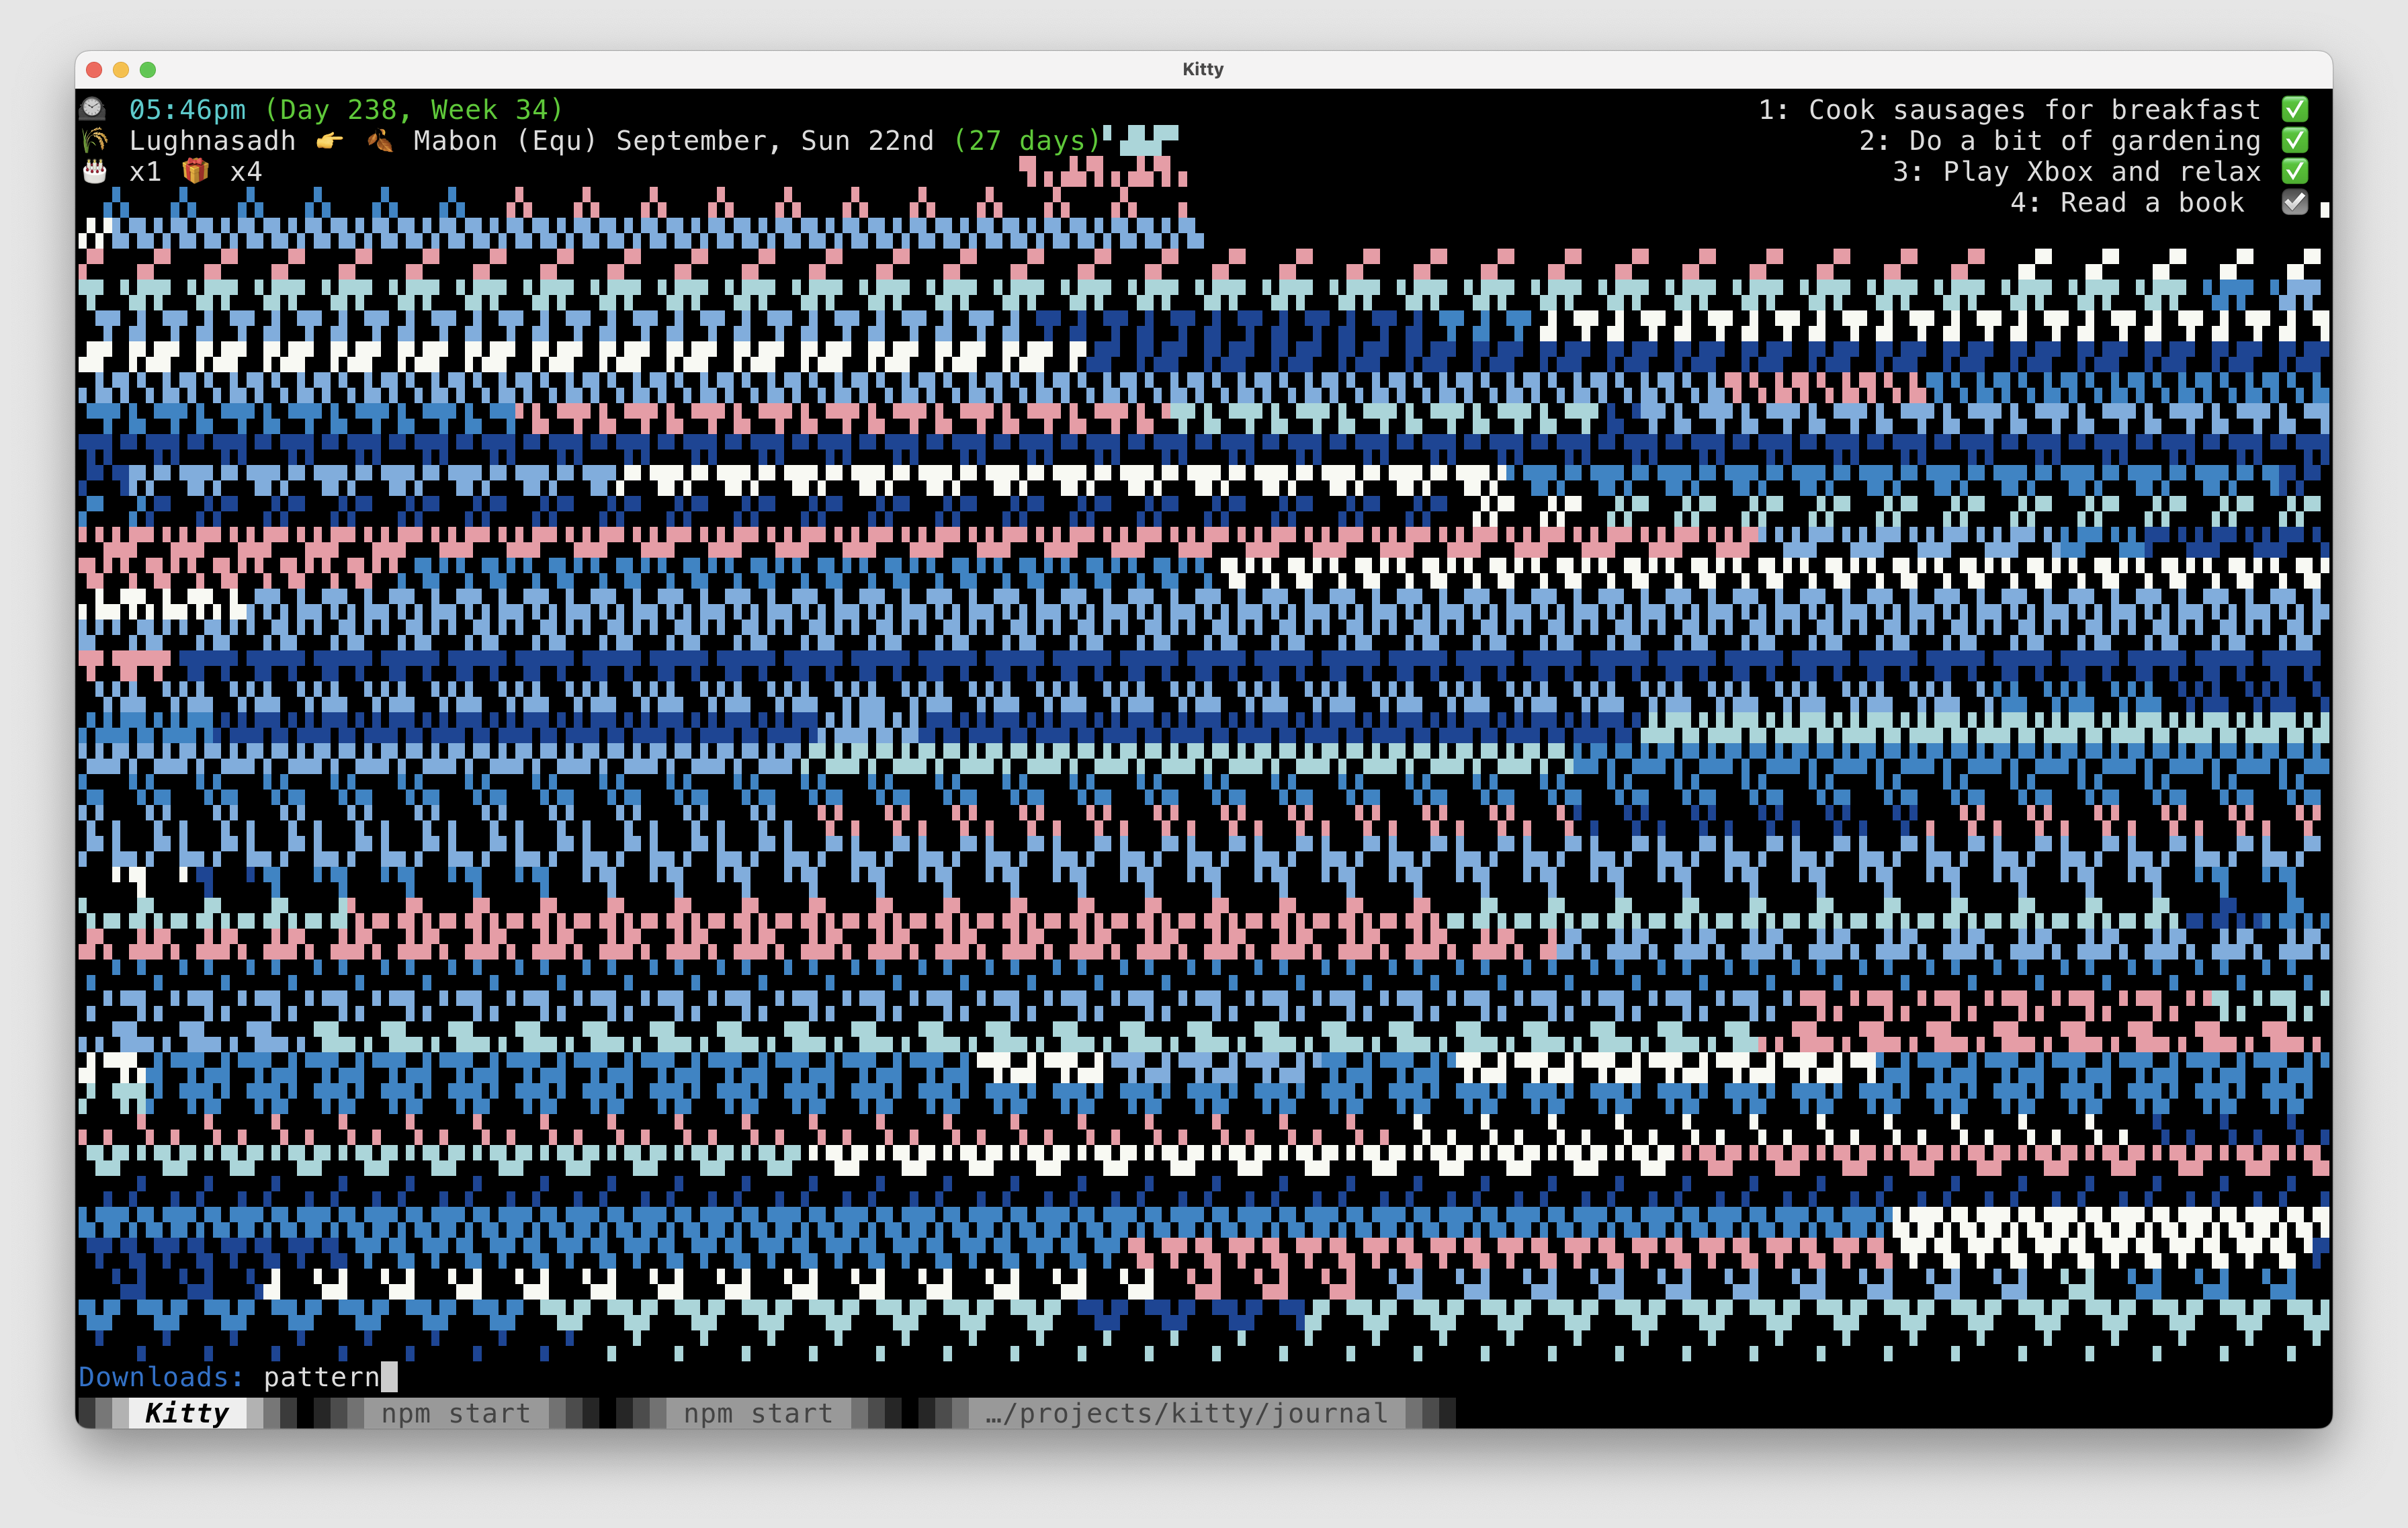Image resolution: width=2408 pixels, height=1528 pixels.
Task: Click the 'Kitty' window title
Action: 1203,69
